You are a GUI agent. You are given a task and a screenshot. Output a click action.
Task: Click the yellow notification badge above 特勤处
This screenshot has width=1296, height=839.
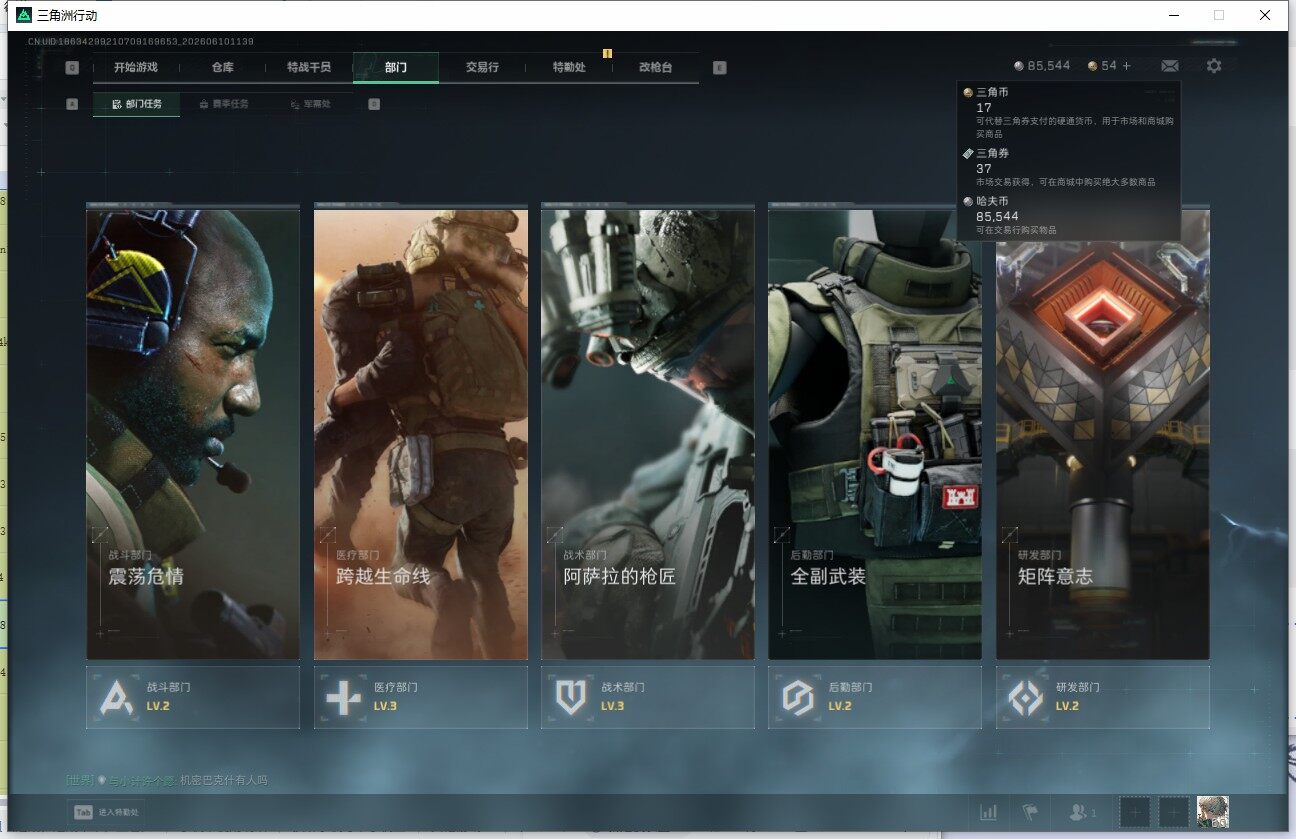(x=607, y=53)
